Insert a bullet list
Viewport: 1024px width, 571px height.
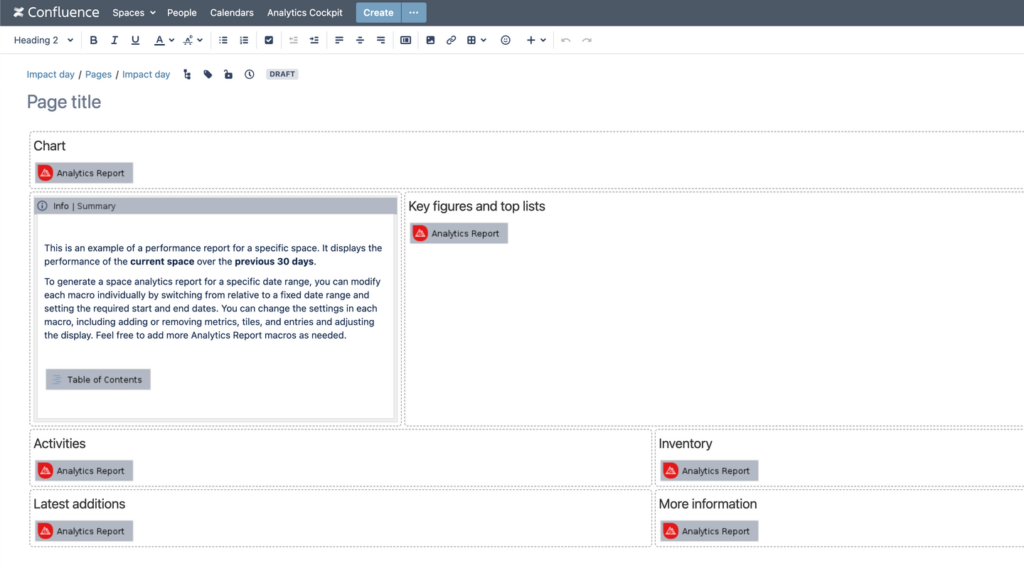223,40
